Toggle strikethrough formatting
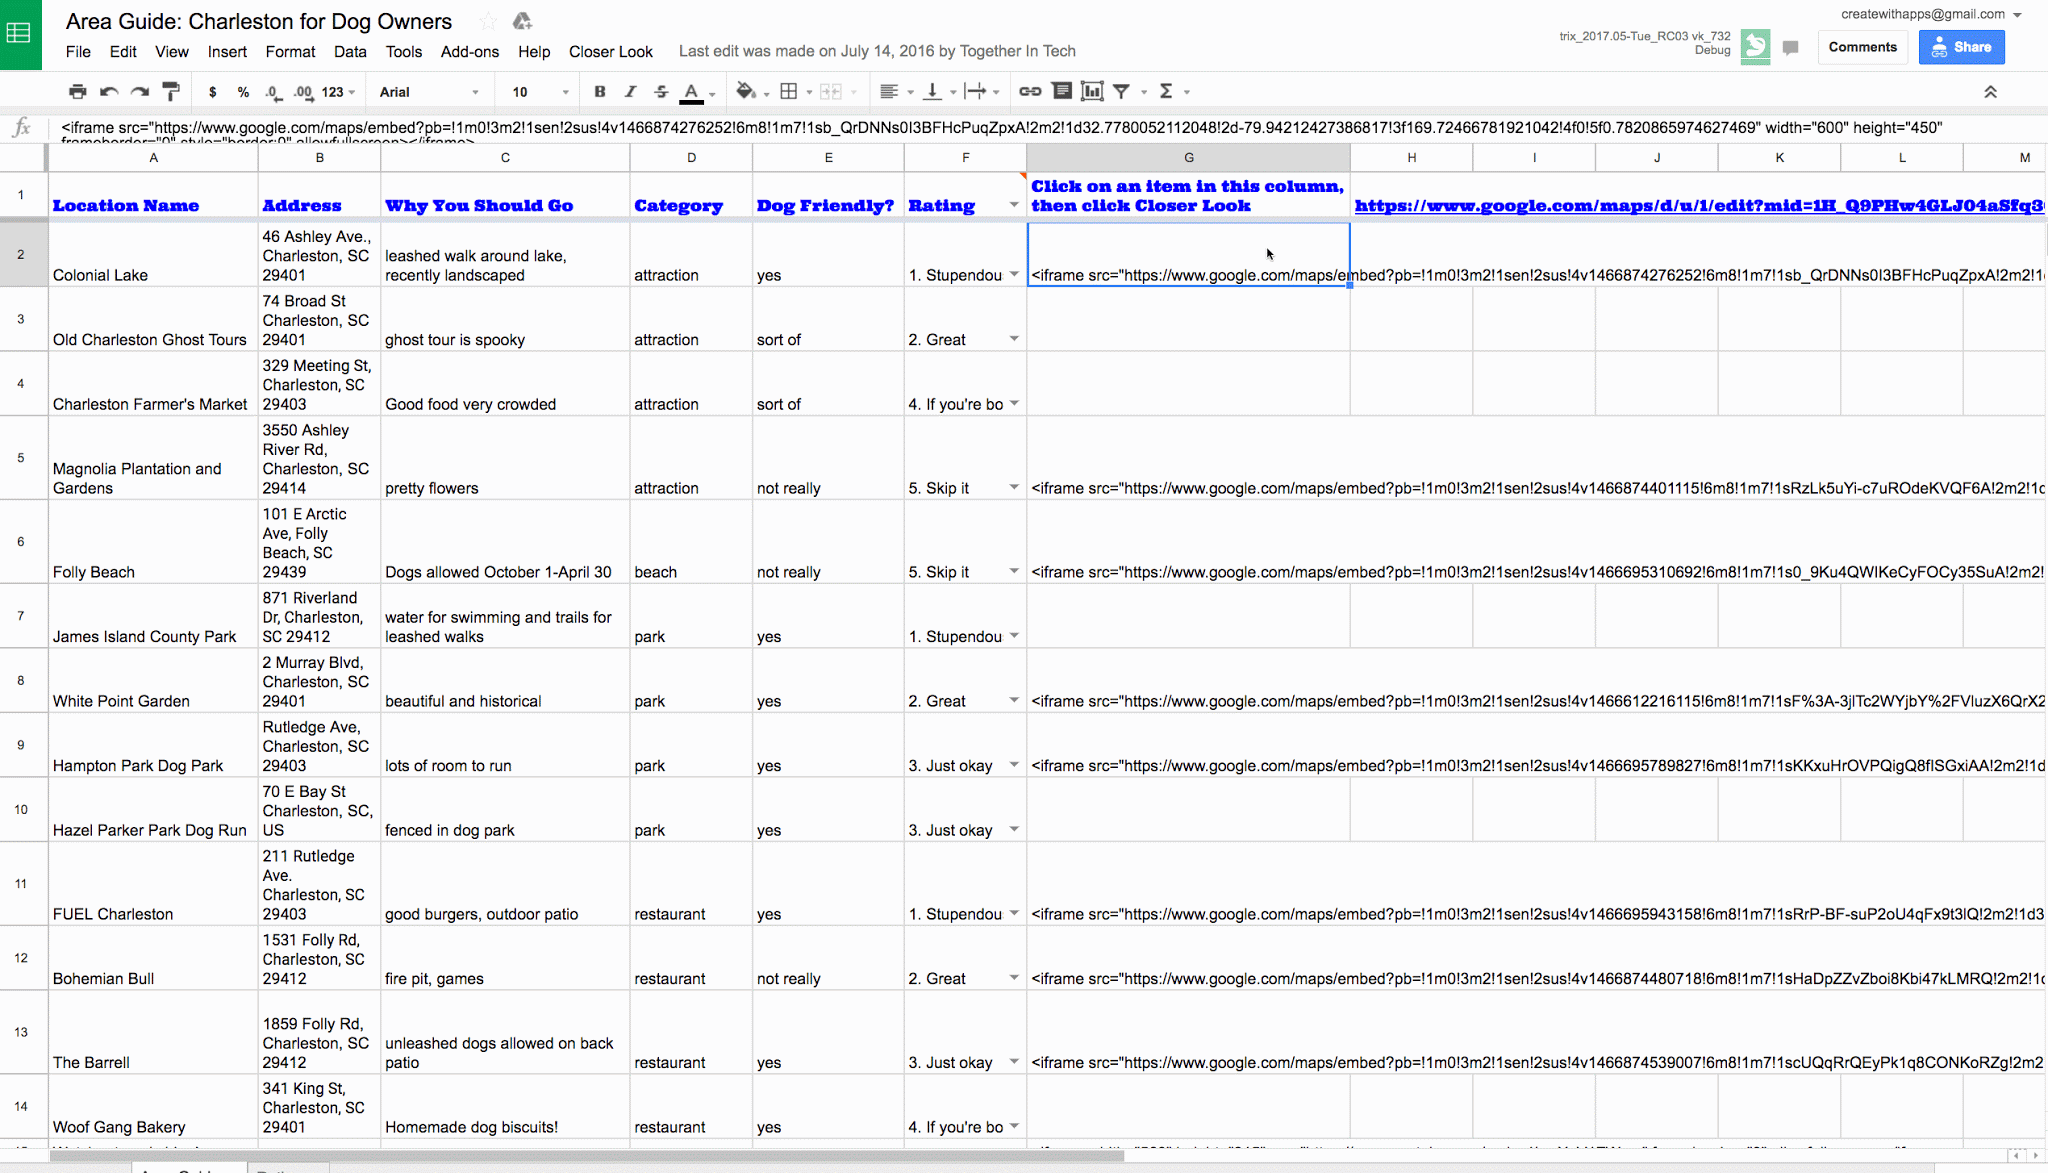 pos(661,92)
